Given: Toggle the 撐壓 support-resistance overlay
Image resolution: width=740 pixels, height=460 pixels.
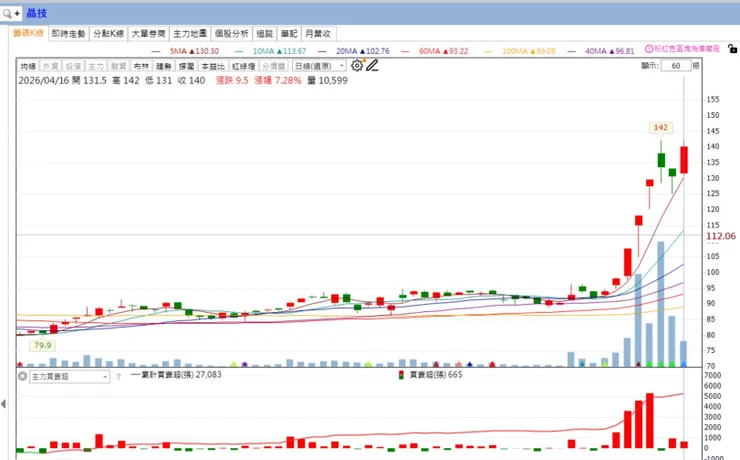Looking at the screenshot, I should [186, 66].
